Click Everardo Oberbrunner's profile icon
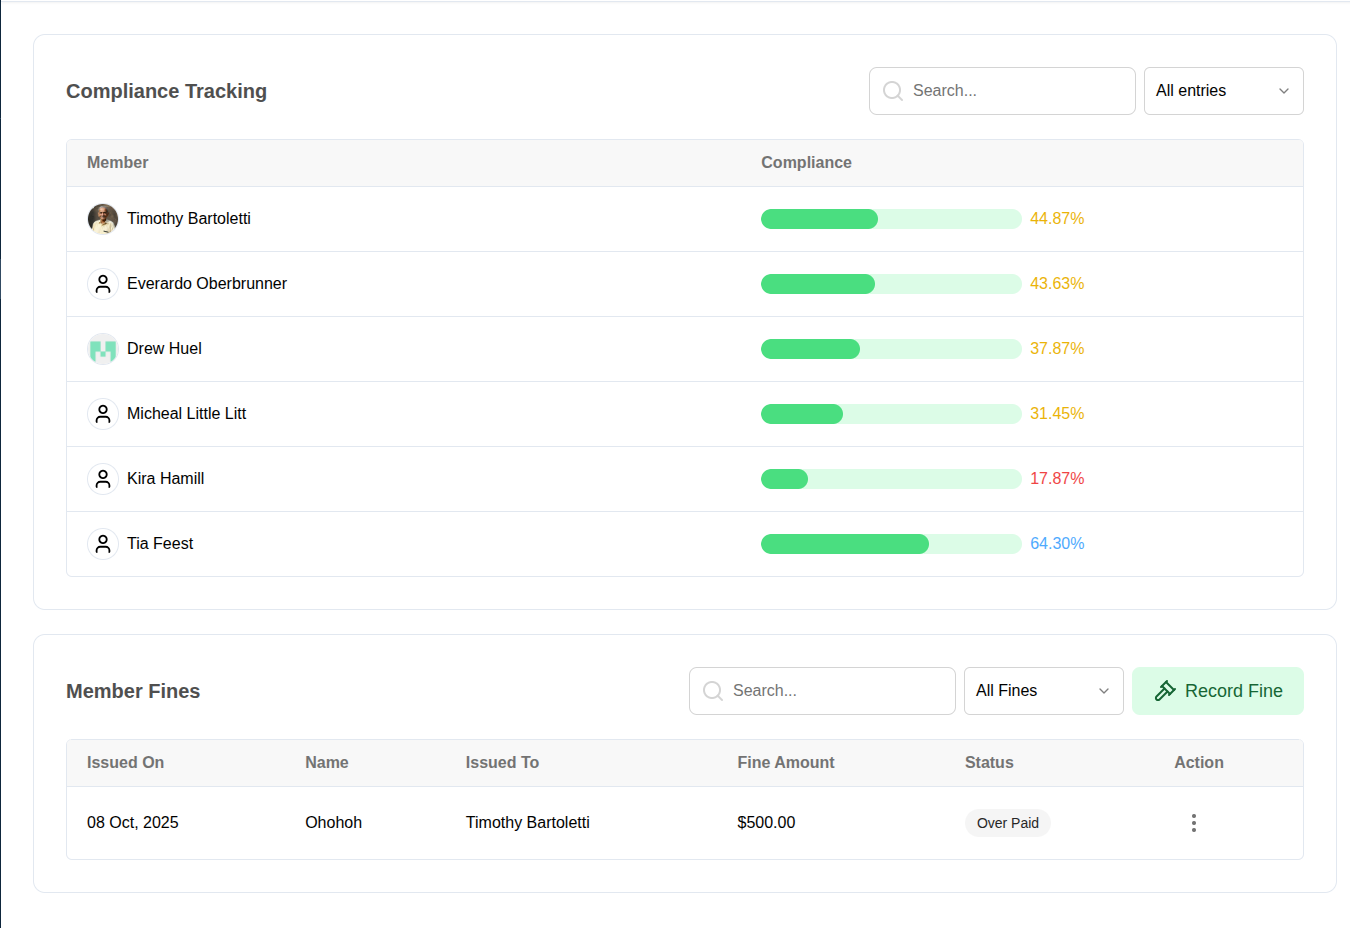 pos(103,284)
